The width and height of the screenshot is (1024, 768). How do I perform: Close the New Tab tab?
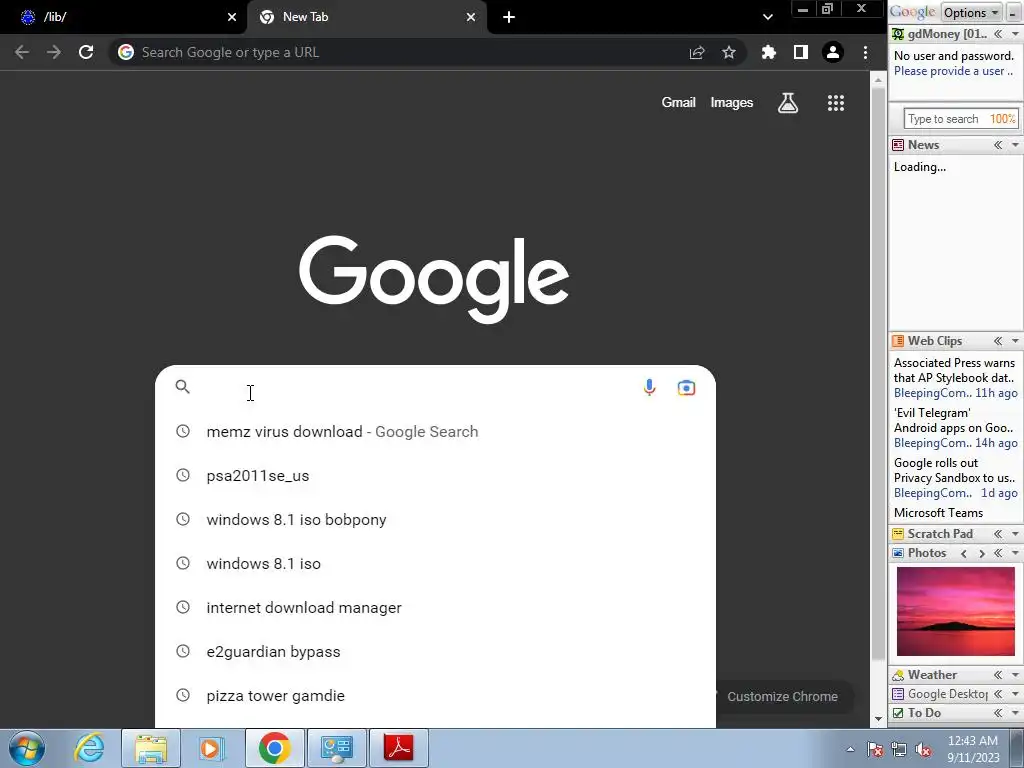(471, 17)
